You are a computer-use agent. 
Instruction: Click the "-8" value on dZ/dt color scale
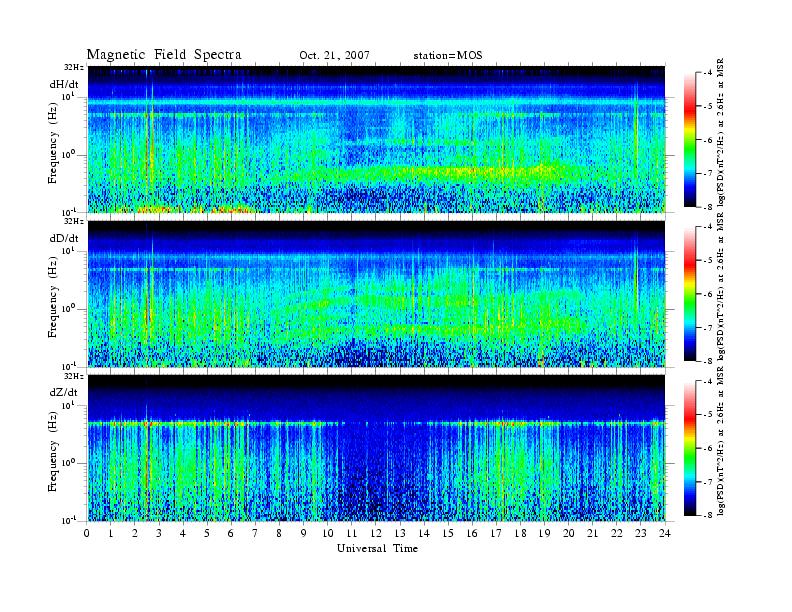point(708,515)
